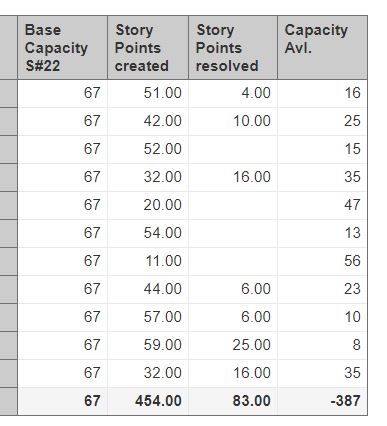
Task: Click the 51.00 story points created cell
Action: coord(148,93)
